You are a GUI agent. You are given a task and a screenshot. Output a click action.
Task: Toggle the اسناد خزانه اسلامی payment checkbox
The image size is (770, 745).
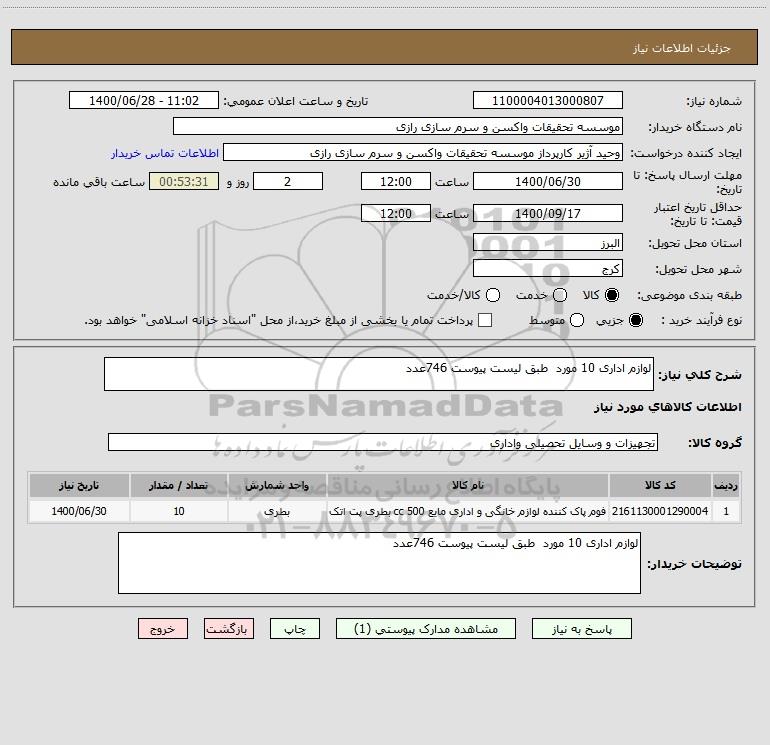485,320
